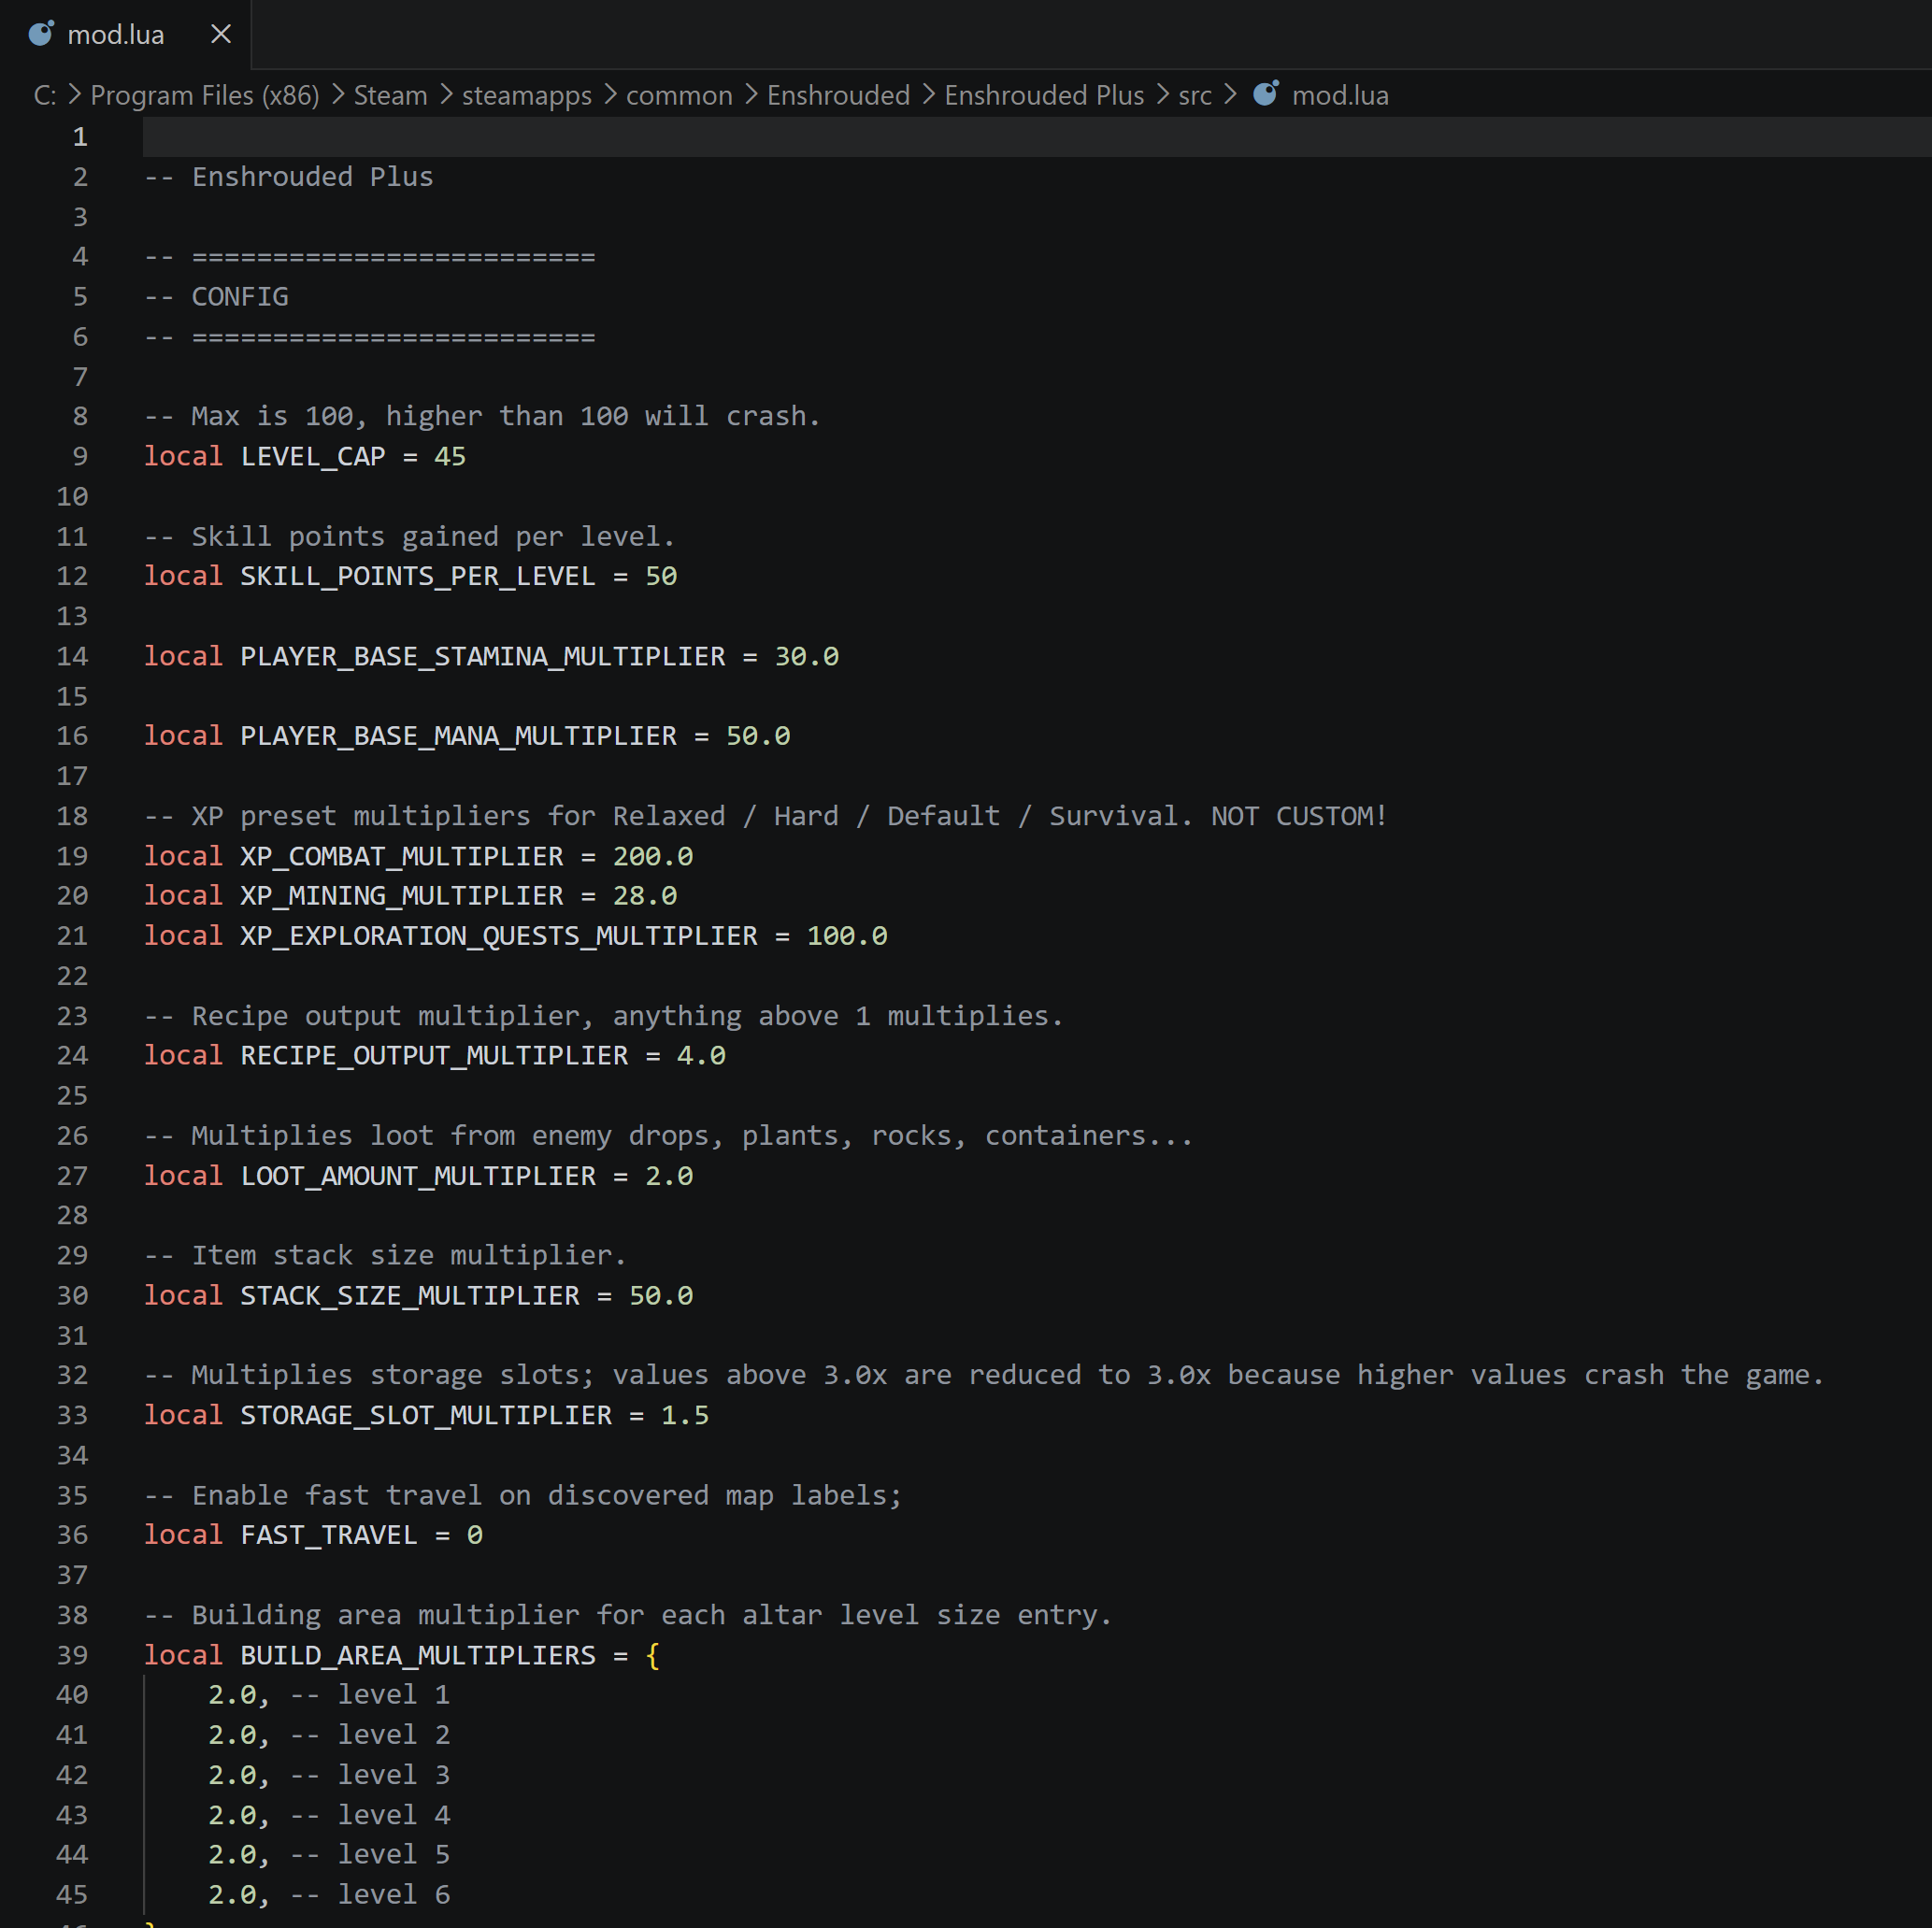The height and width of the screenshot is (1928, 1932).
Task: Click the value 50 on line 12
Action: tap(661, 576)
